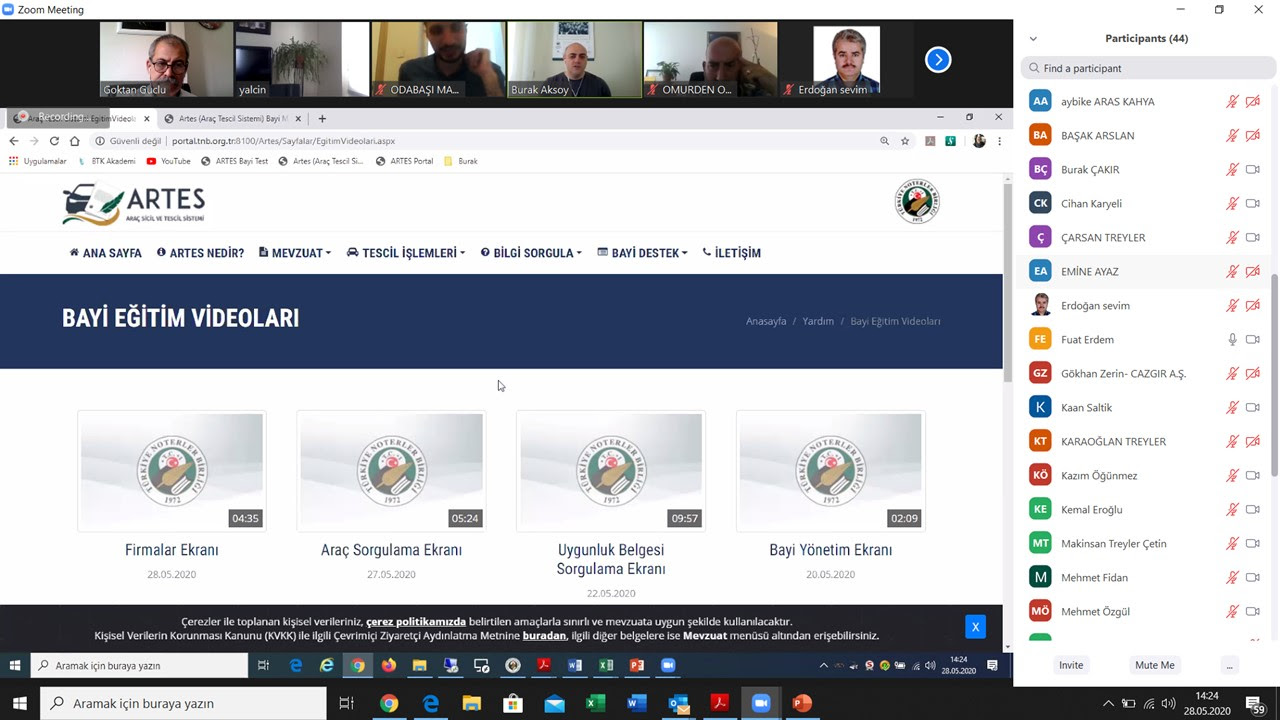Click the Excel icon in the taskbar
1280x720 pixels.
click(x=595, y=703)
